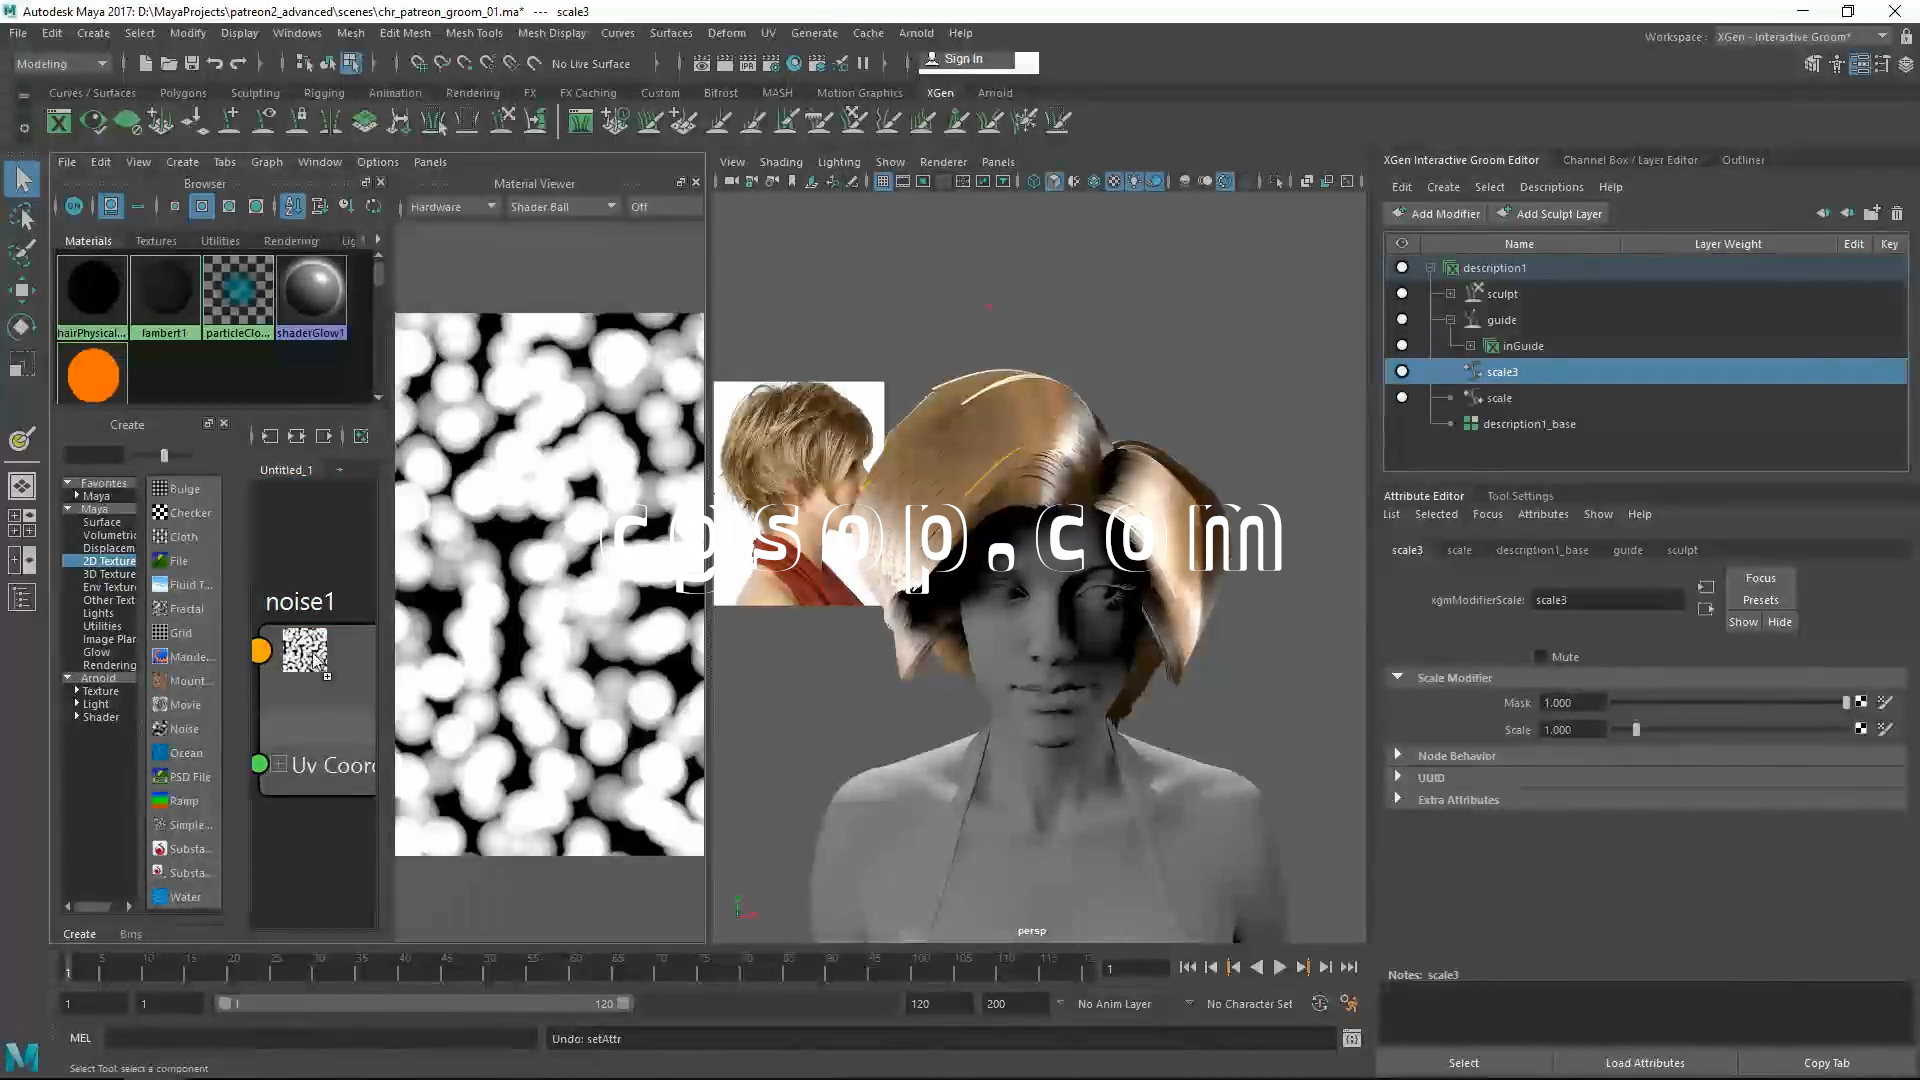Viewport: 1920px width, 1080px height.
Task: Open the Shader Ball dropdown
Action: click(562, 207)
